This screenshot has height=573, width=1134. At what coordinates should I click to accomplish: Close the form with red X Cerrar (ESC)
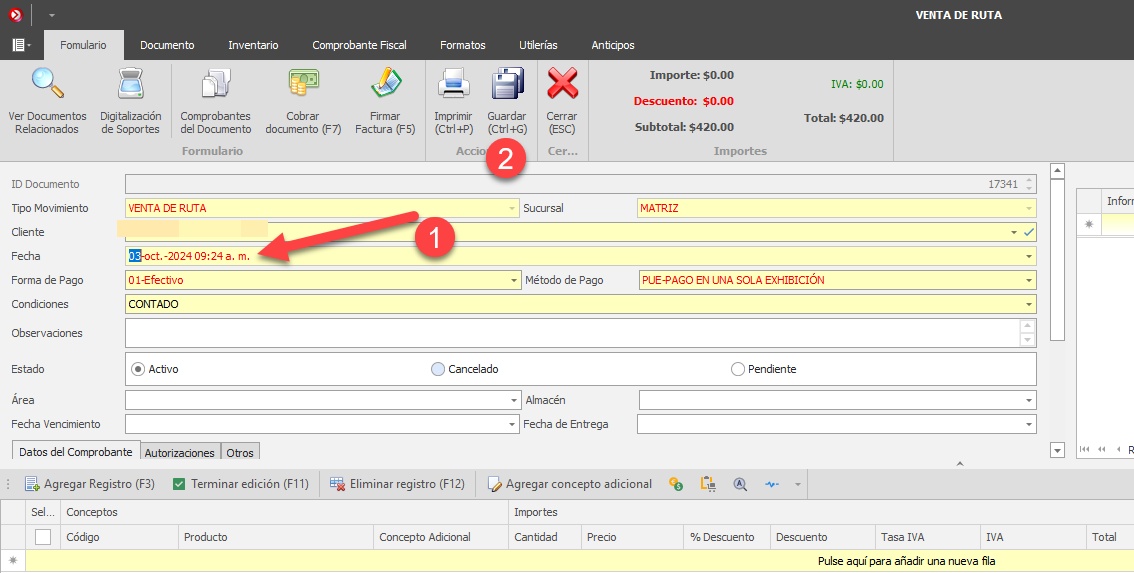pos(562,101)
